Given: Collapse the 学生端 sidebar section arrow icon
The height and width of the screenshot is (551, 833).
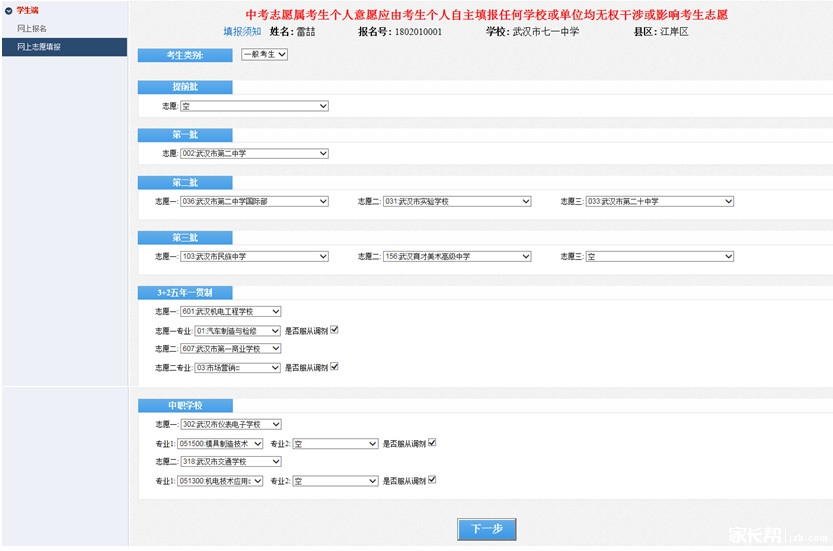Looking at the screenshot, I should click(8, 10).
